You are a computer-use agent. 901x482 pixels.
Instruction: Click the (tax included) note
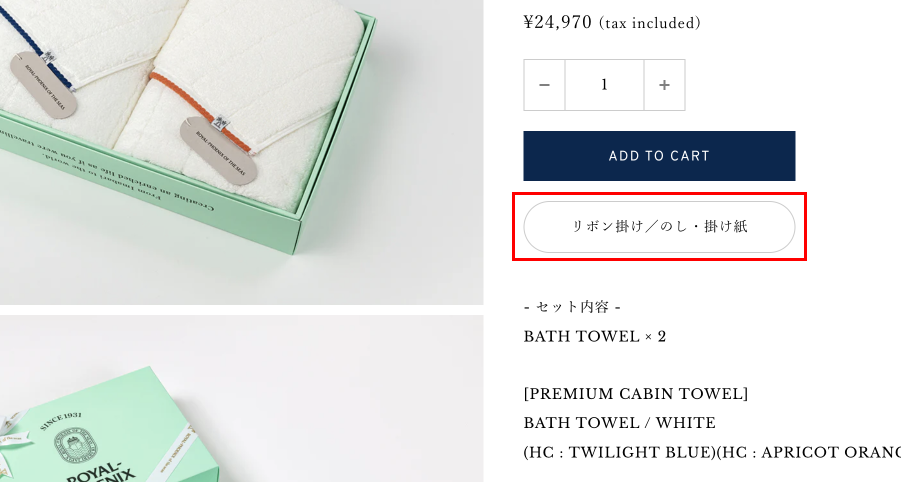pyautogui.click(x=650, y=23)
